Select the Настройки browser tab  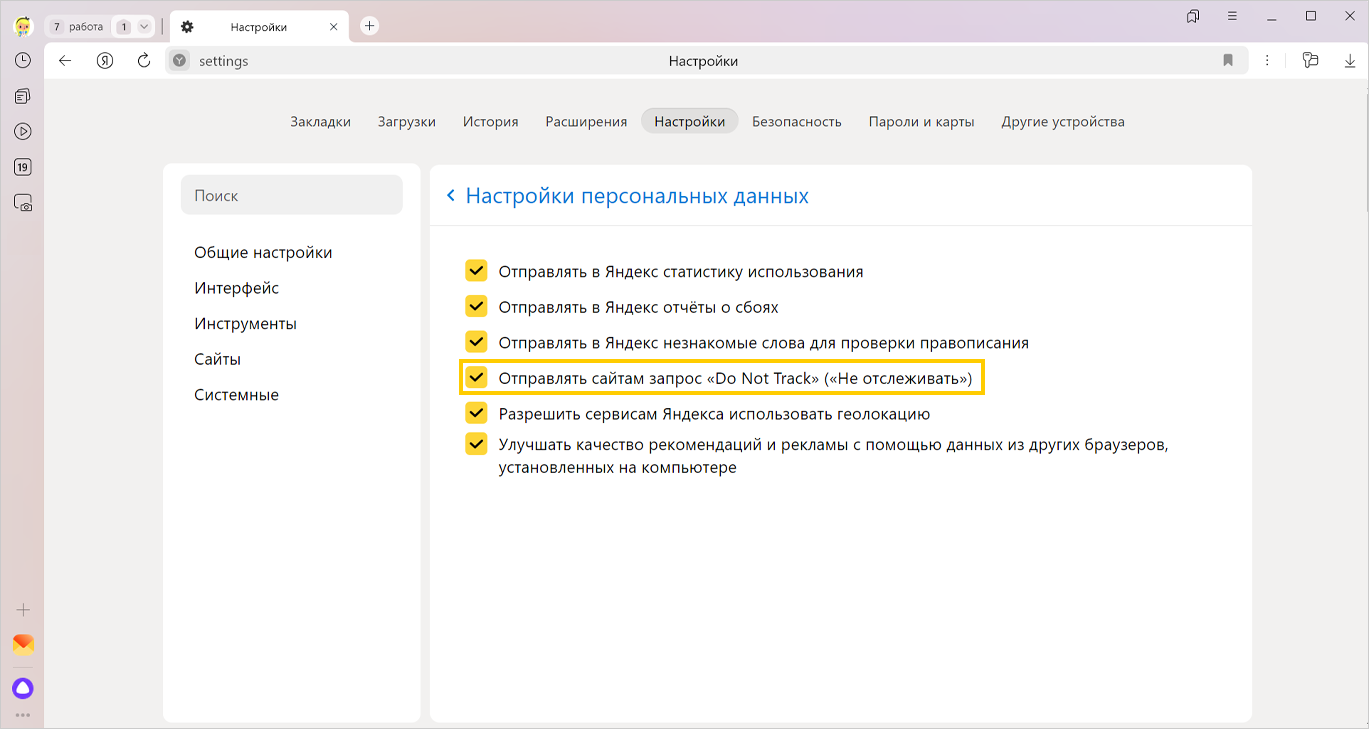258,27
